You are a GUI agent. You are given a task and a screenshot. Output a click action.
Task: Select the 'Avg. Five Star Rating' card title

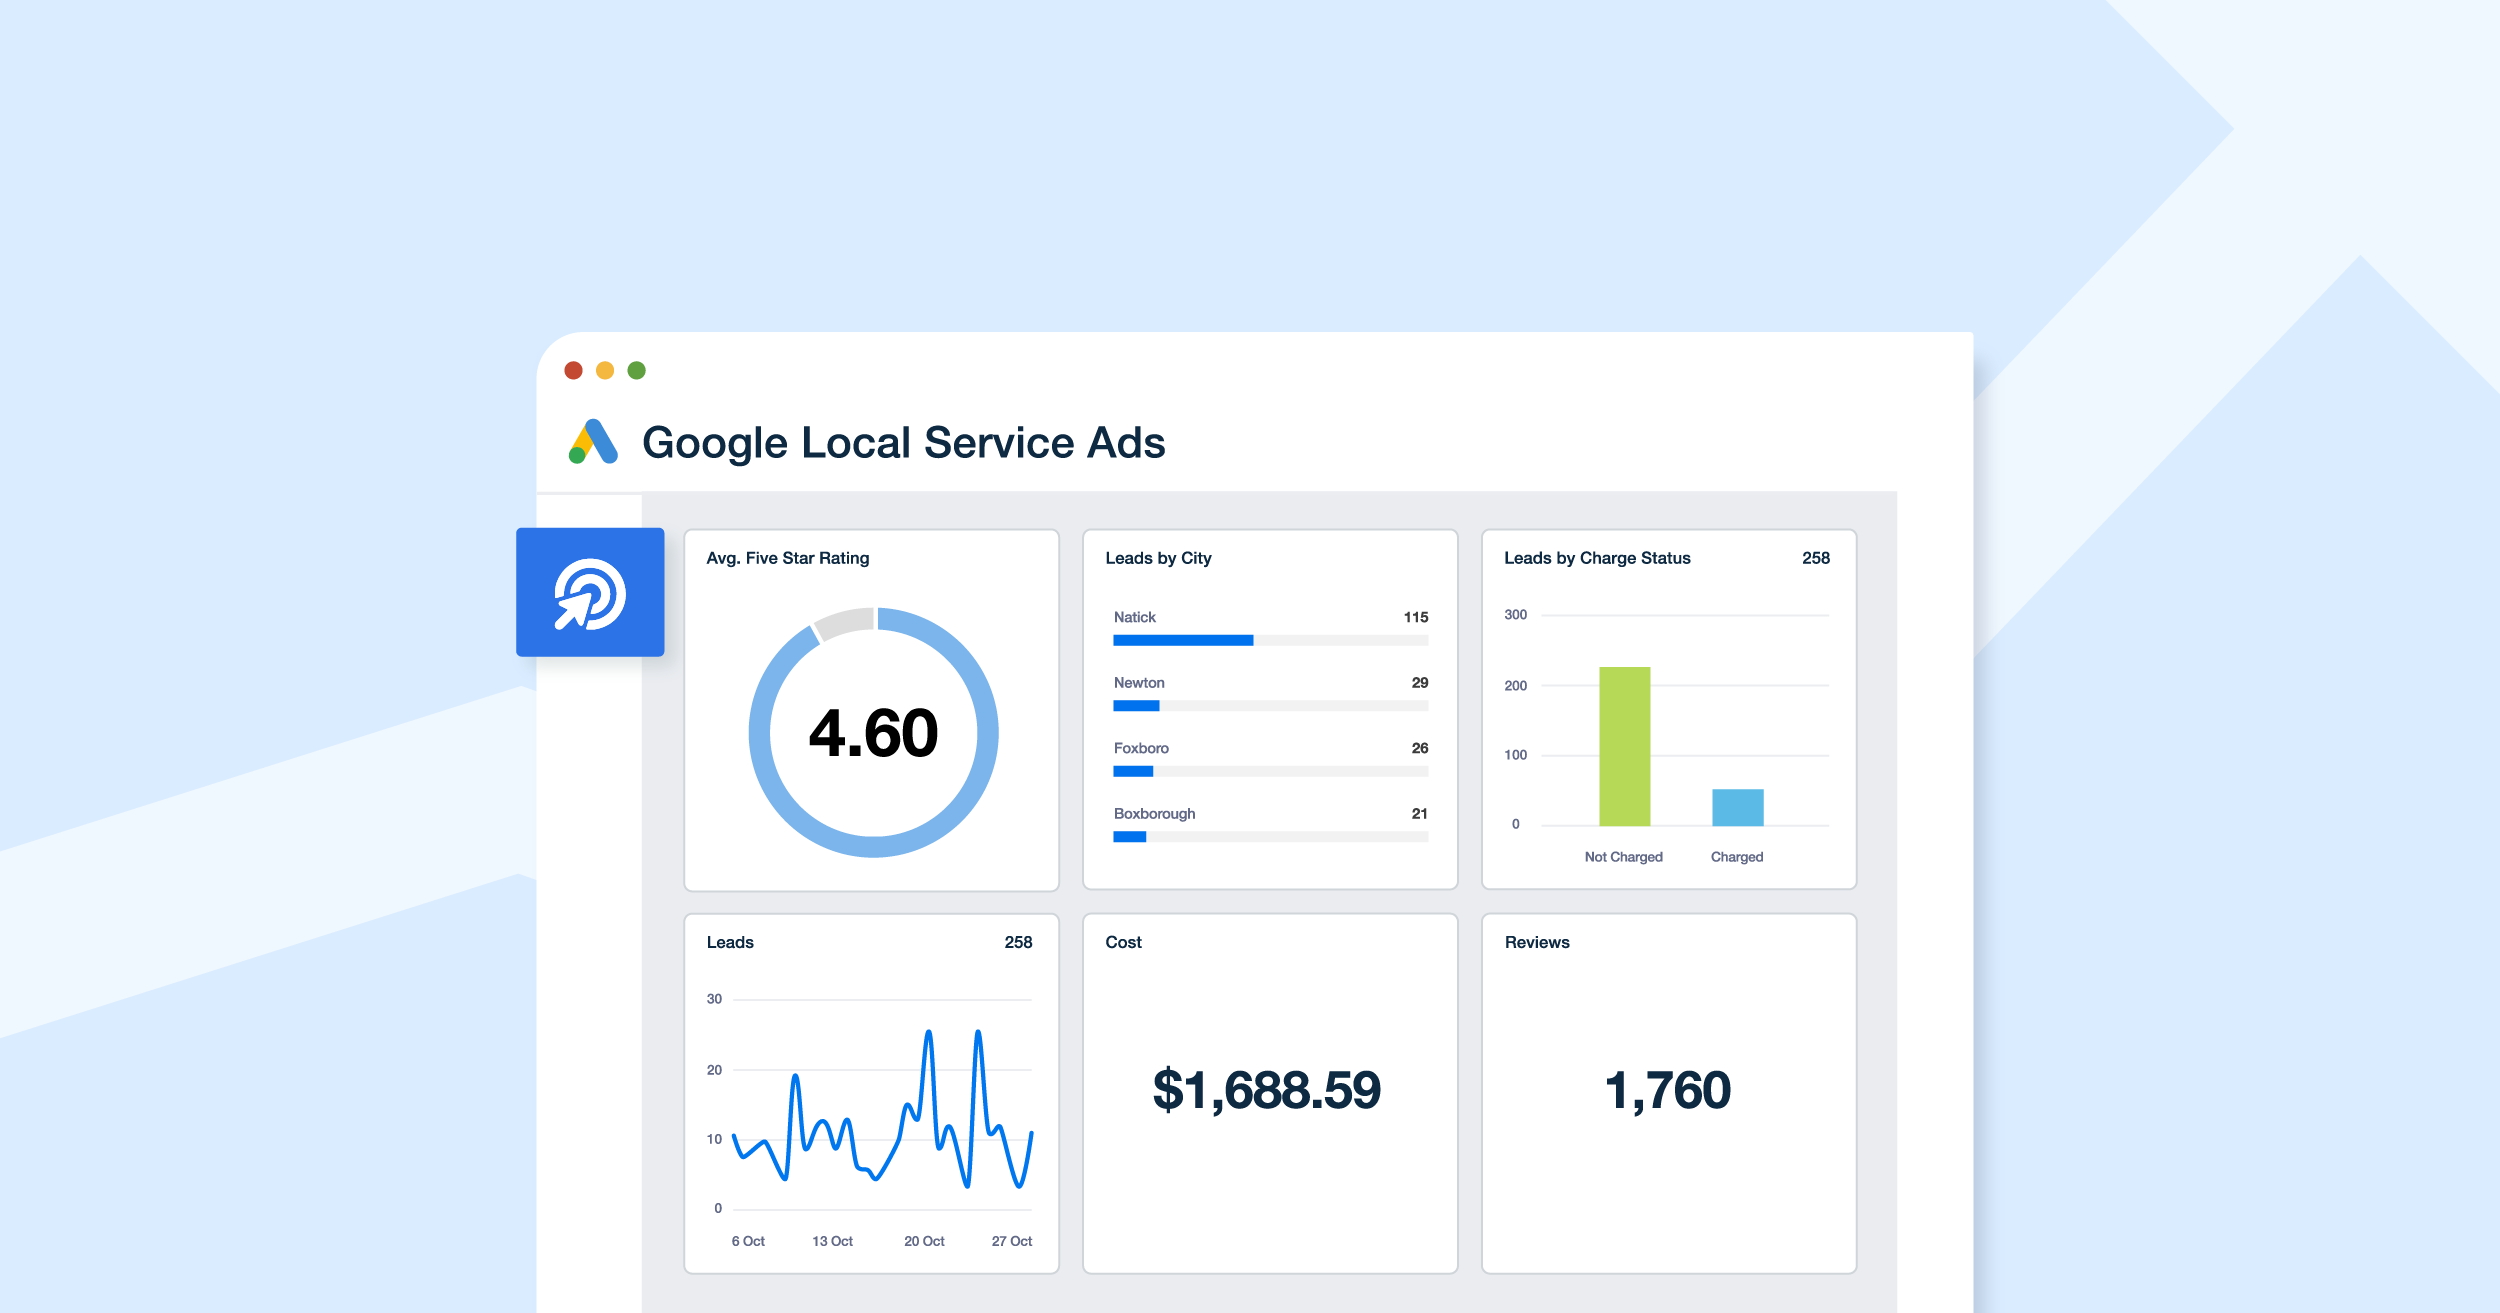pos(787,558)
